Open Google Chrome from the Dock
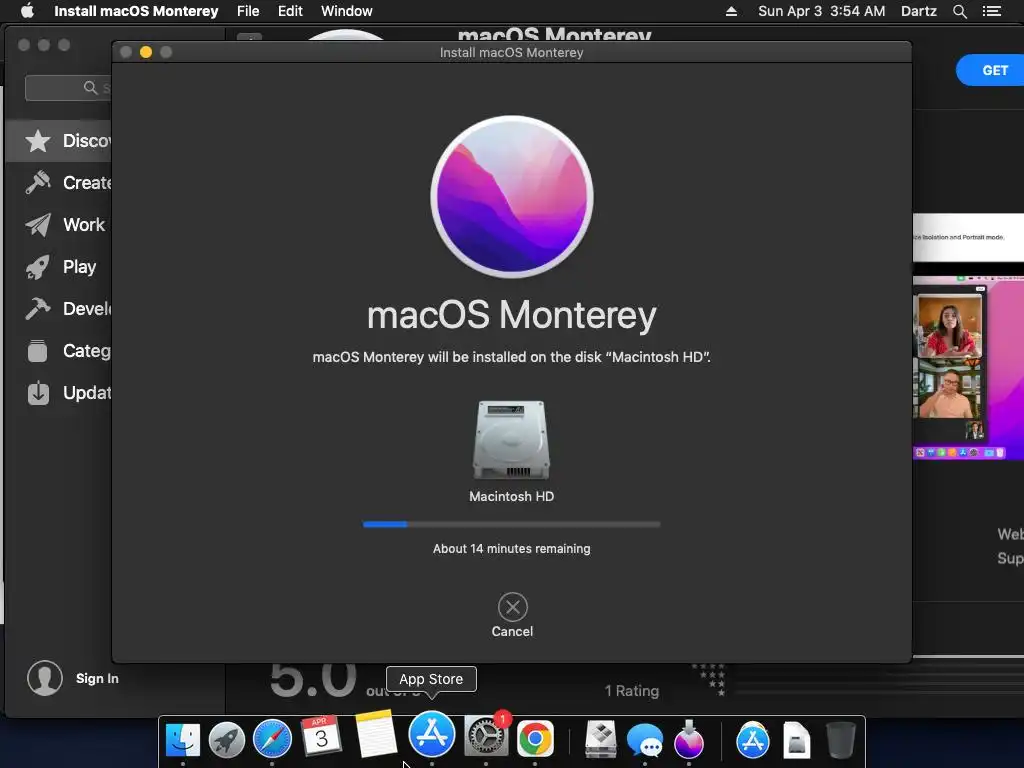Image resolution: width=1024 pixels, height=768 pixels. click(536, 739)
